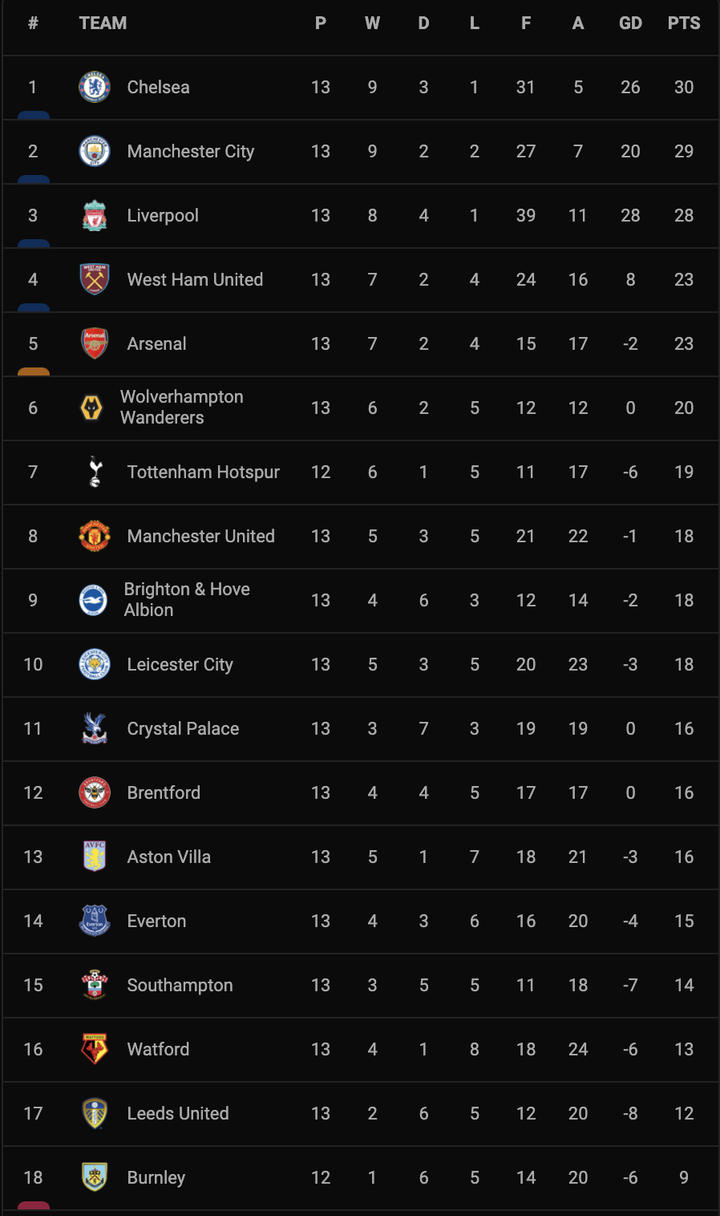This screenshot has width=720, height=1216.
Task: Sort table by PTS column header
Action: point(684,23)
